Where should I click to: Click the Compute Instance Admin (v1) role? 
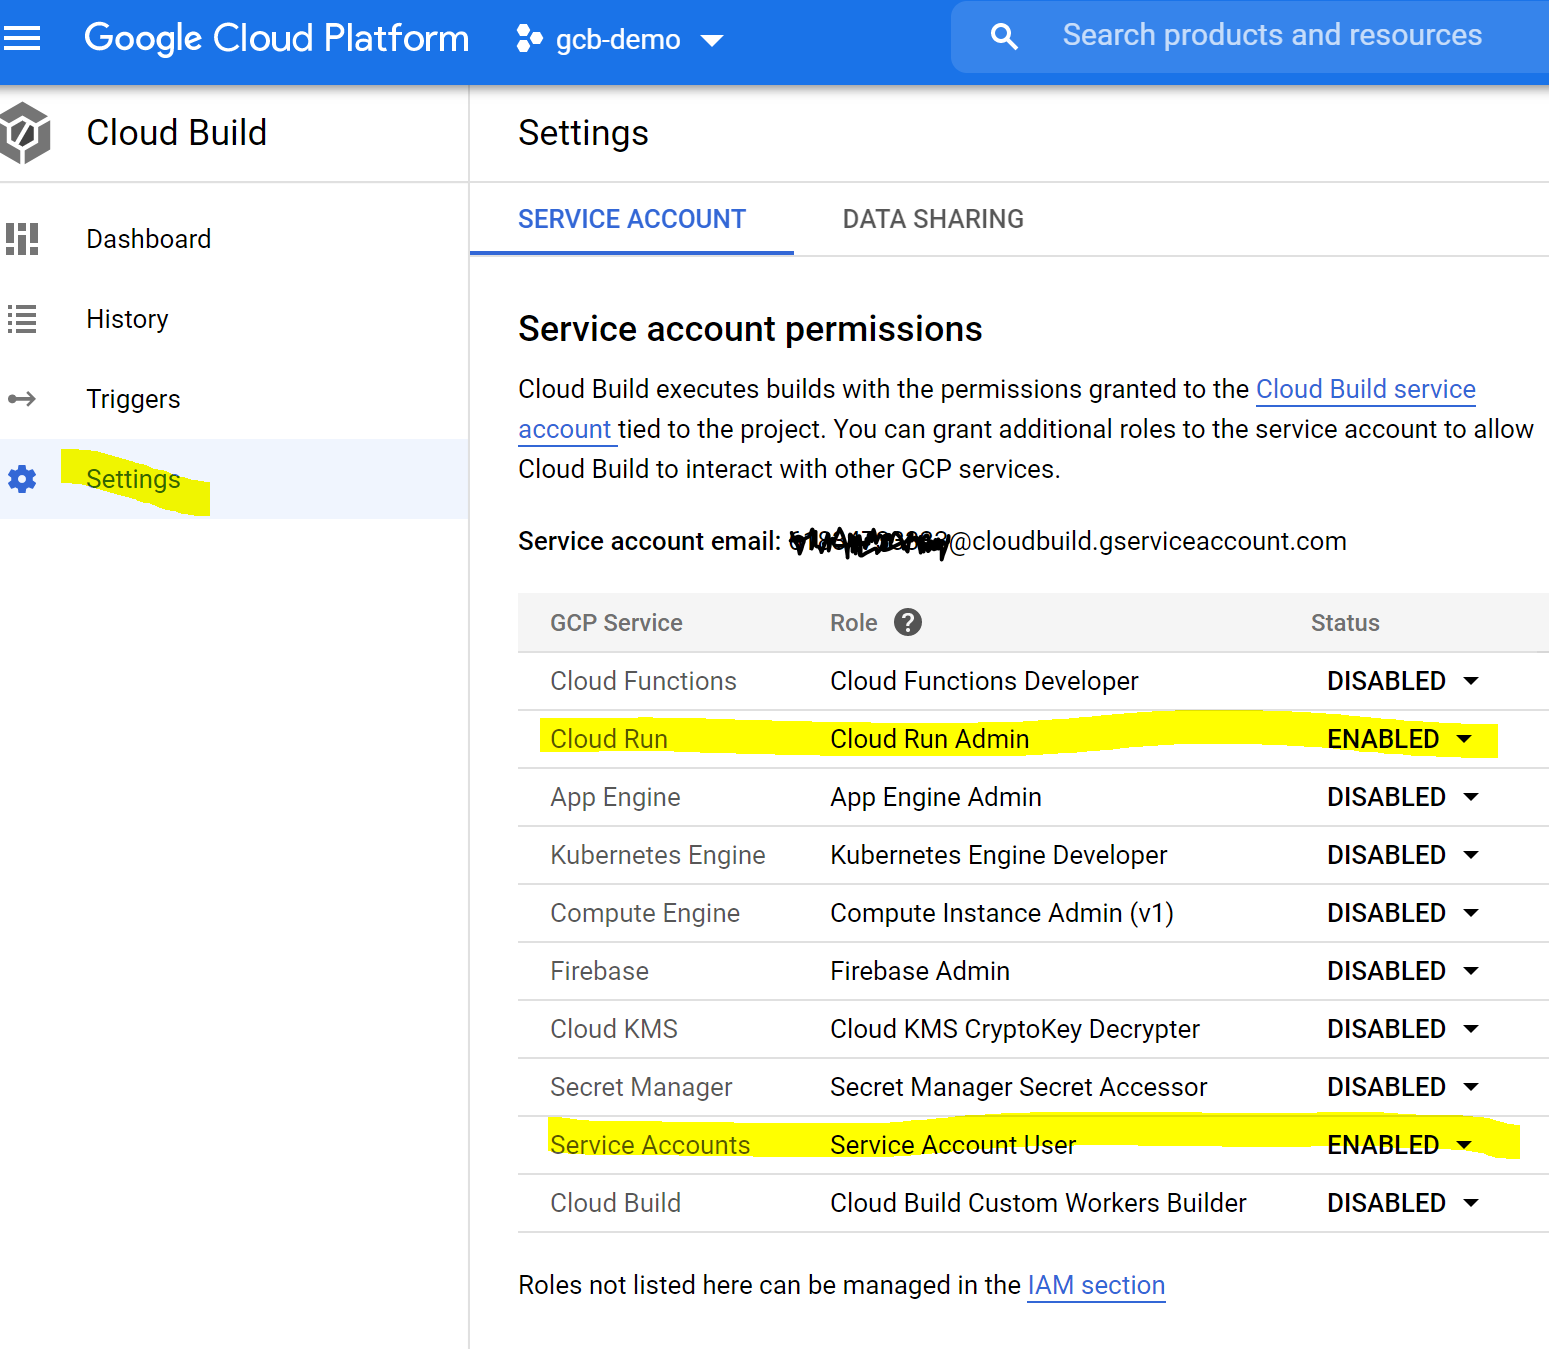point(1002,913)
